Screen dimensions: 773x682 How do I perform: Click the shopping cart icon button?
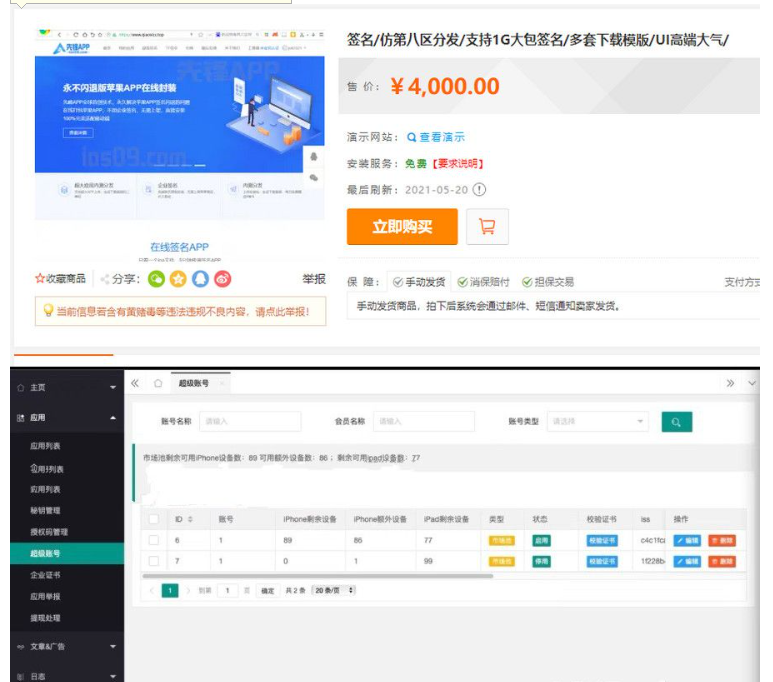coord(487,227)
